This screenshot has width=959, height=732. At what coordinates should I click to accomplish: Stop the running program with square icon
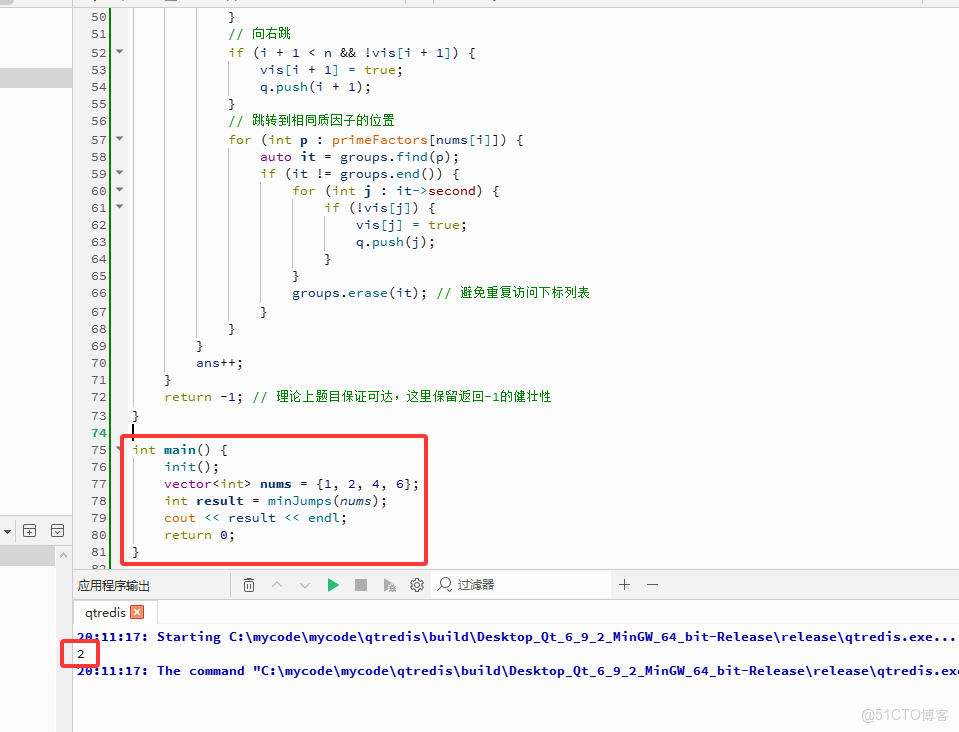[361, 585]
